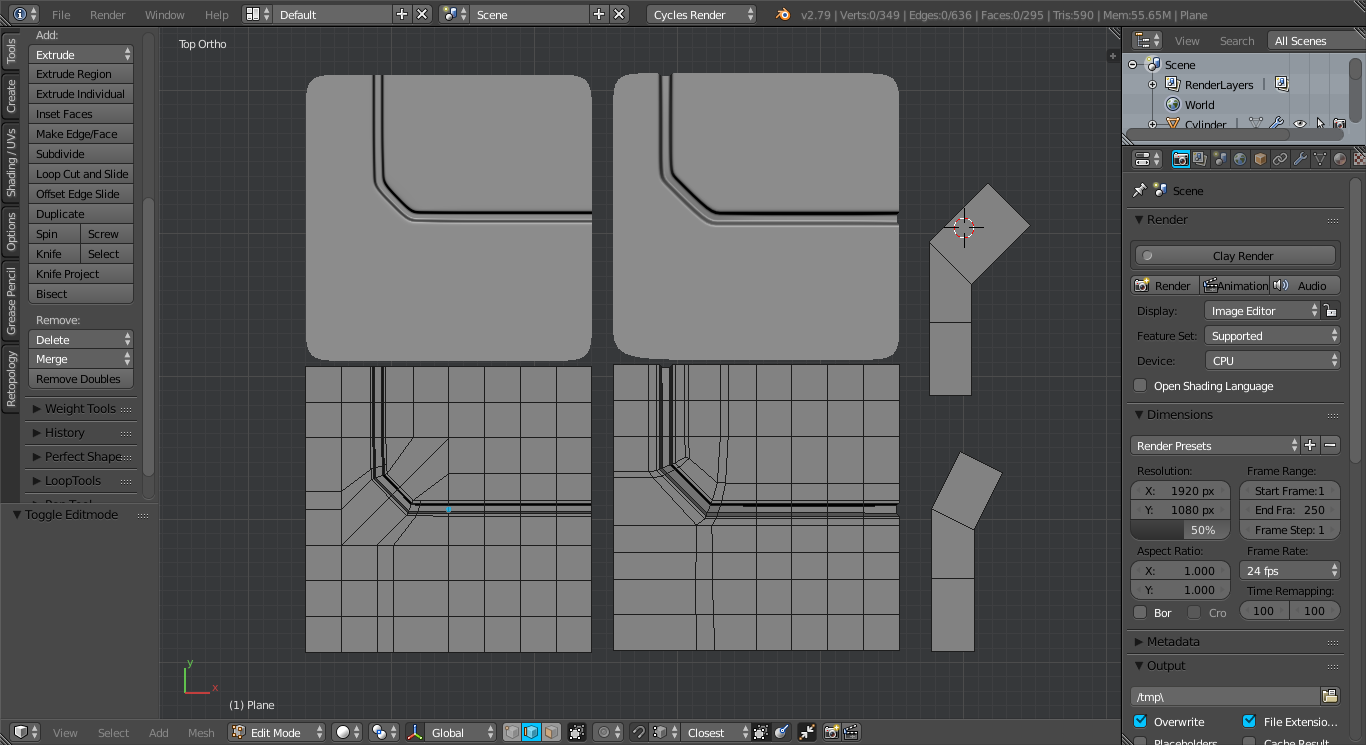Expand the Weight Tools panel
Screen dimensions: 1366x745
coord(80,408)
